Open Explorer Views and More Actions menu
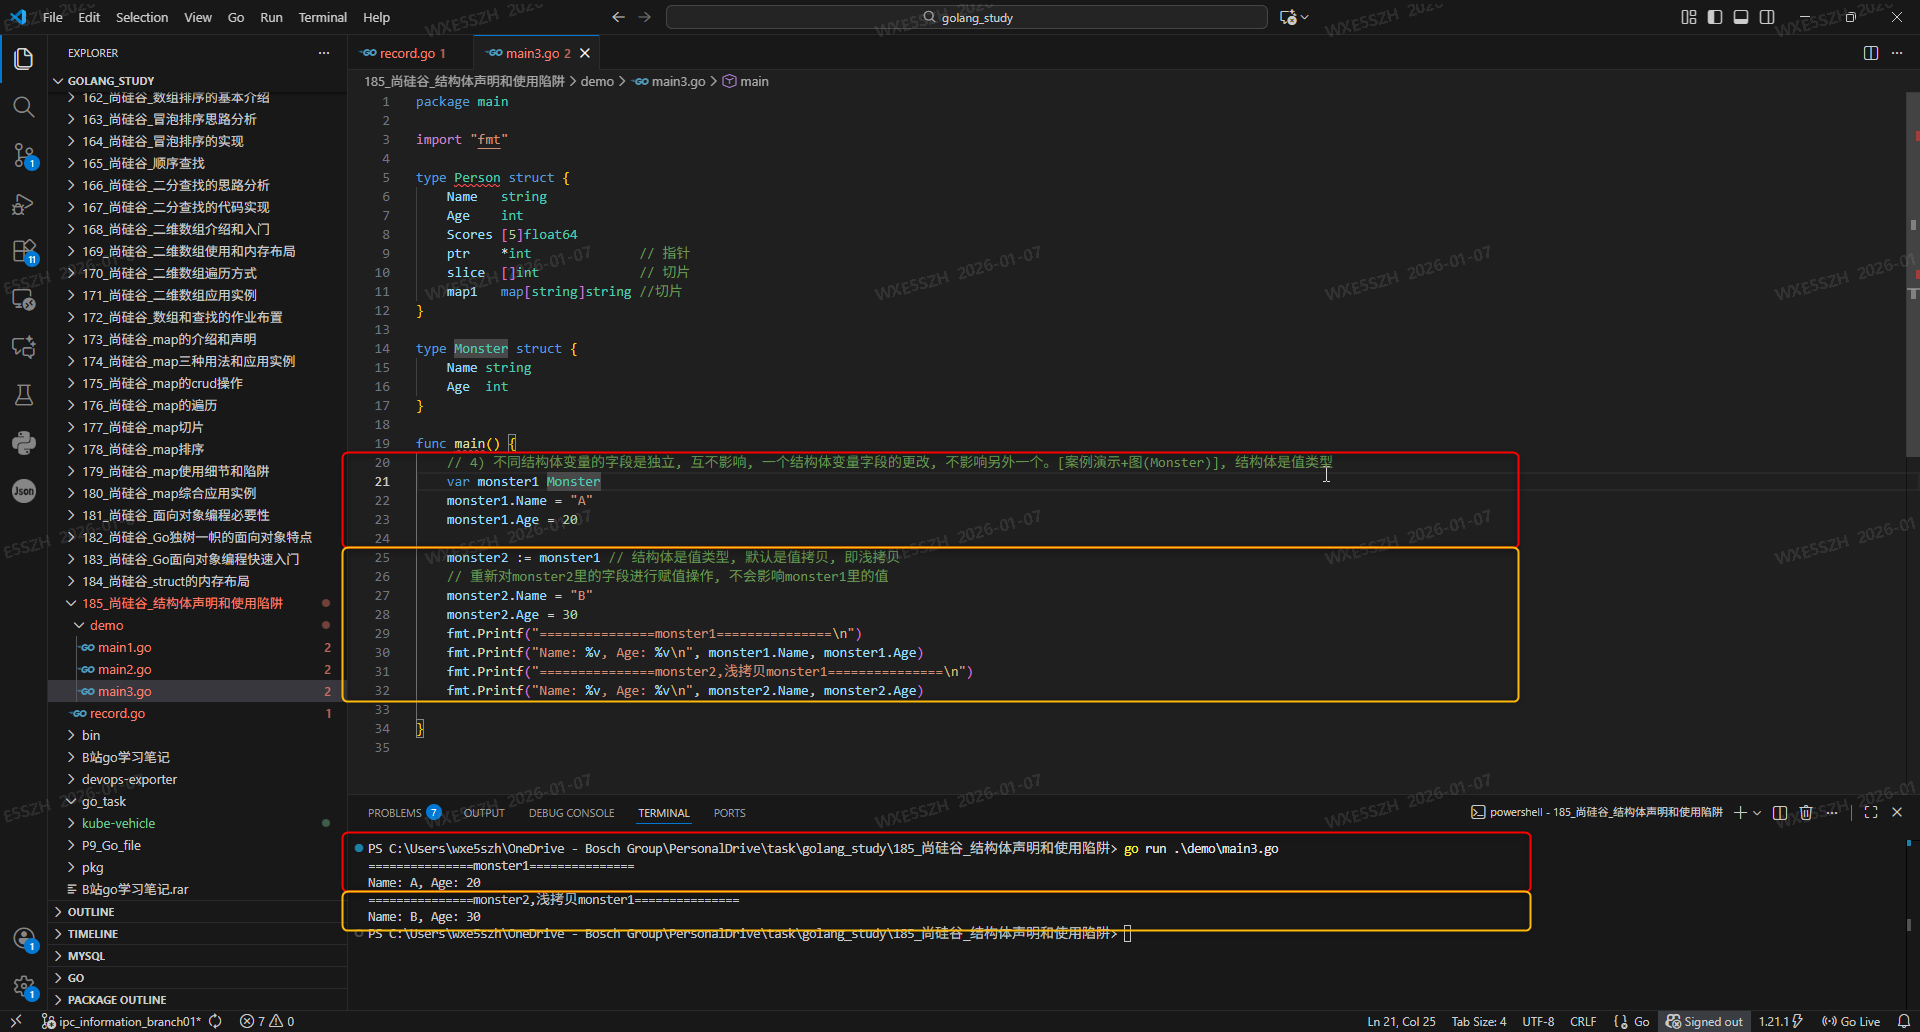Screen dimensions: 1920x1032 [x=324, y=53]
